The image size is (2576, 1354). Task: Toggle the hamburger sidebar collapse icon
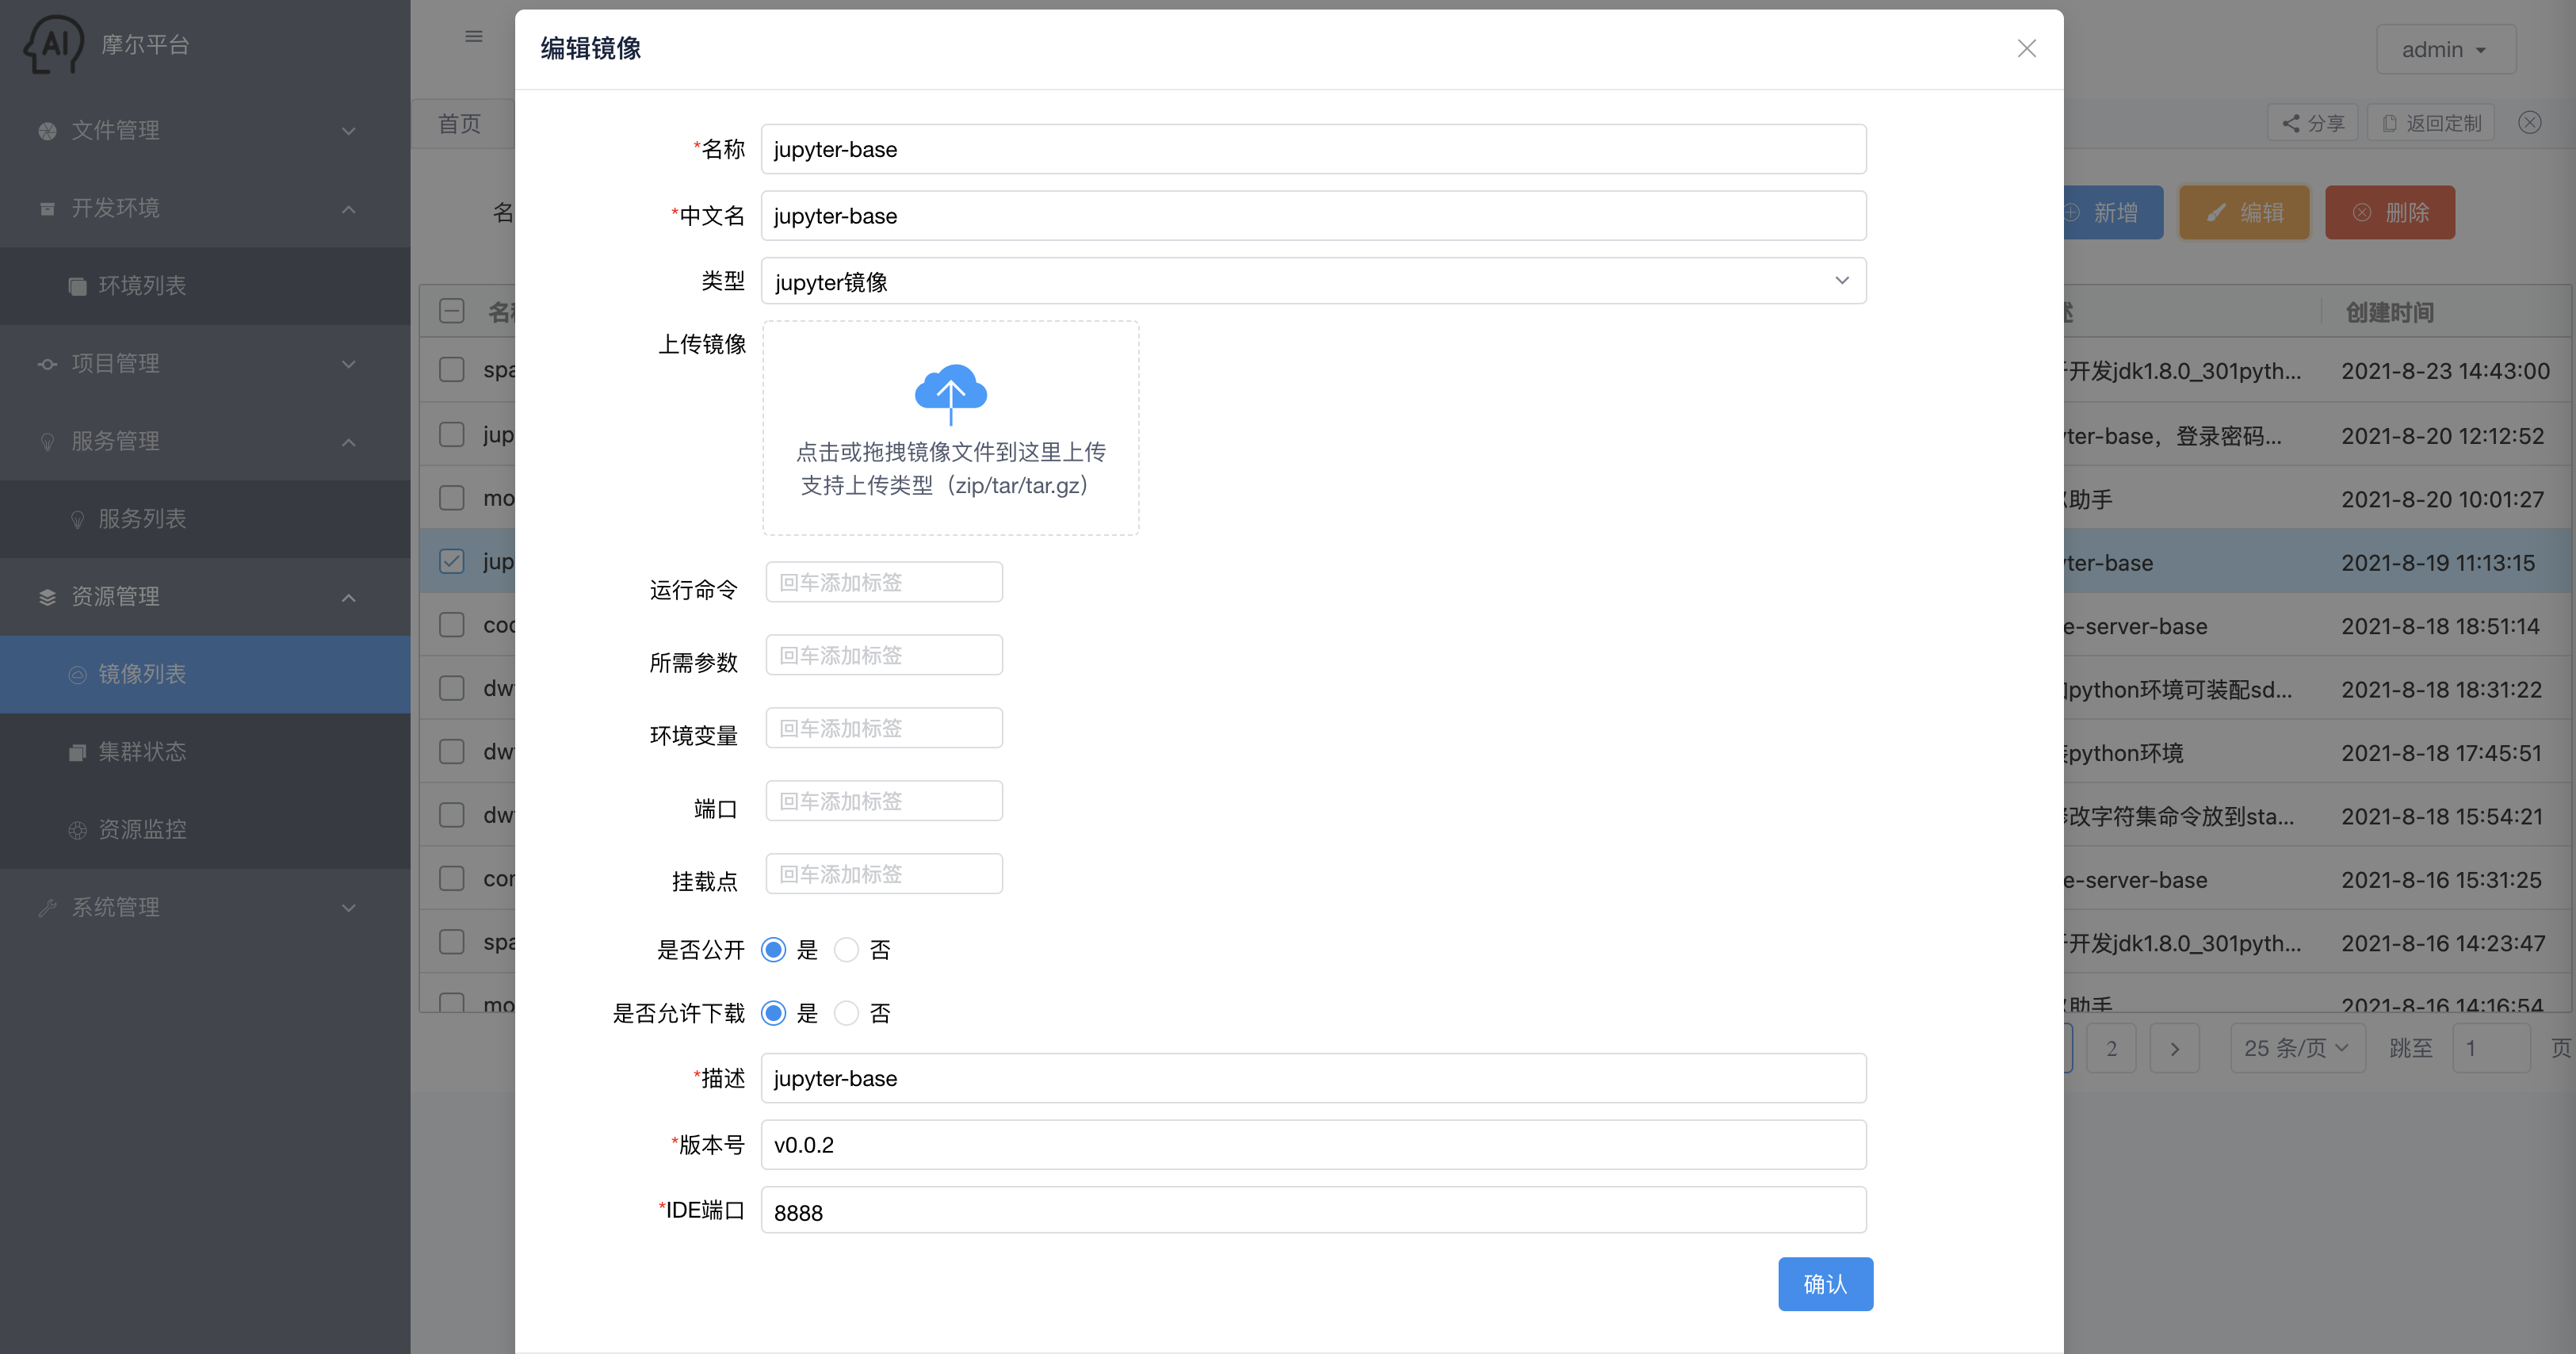tap(474, 37)
